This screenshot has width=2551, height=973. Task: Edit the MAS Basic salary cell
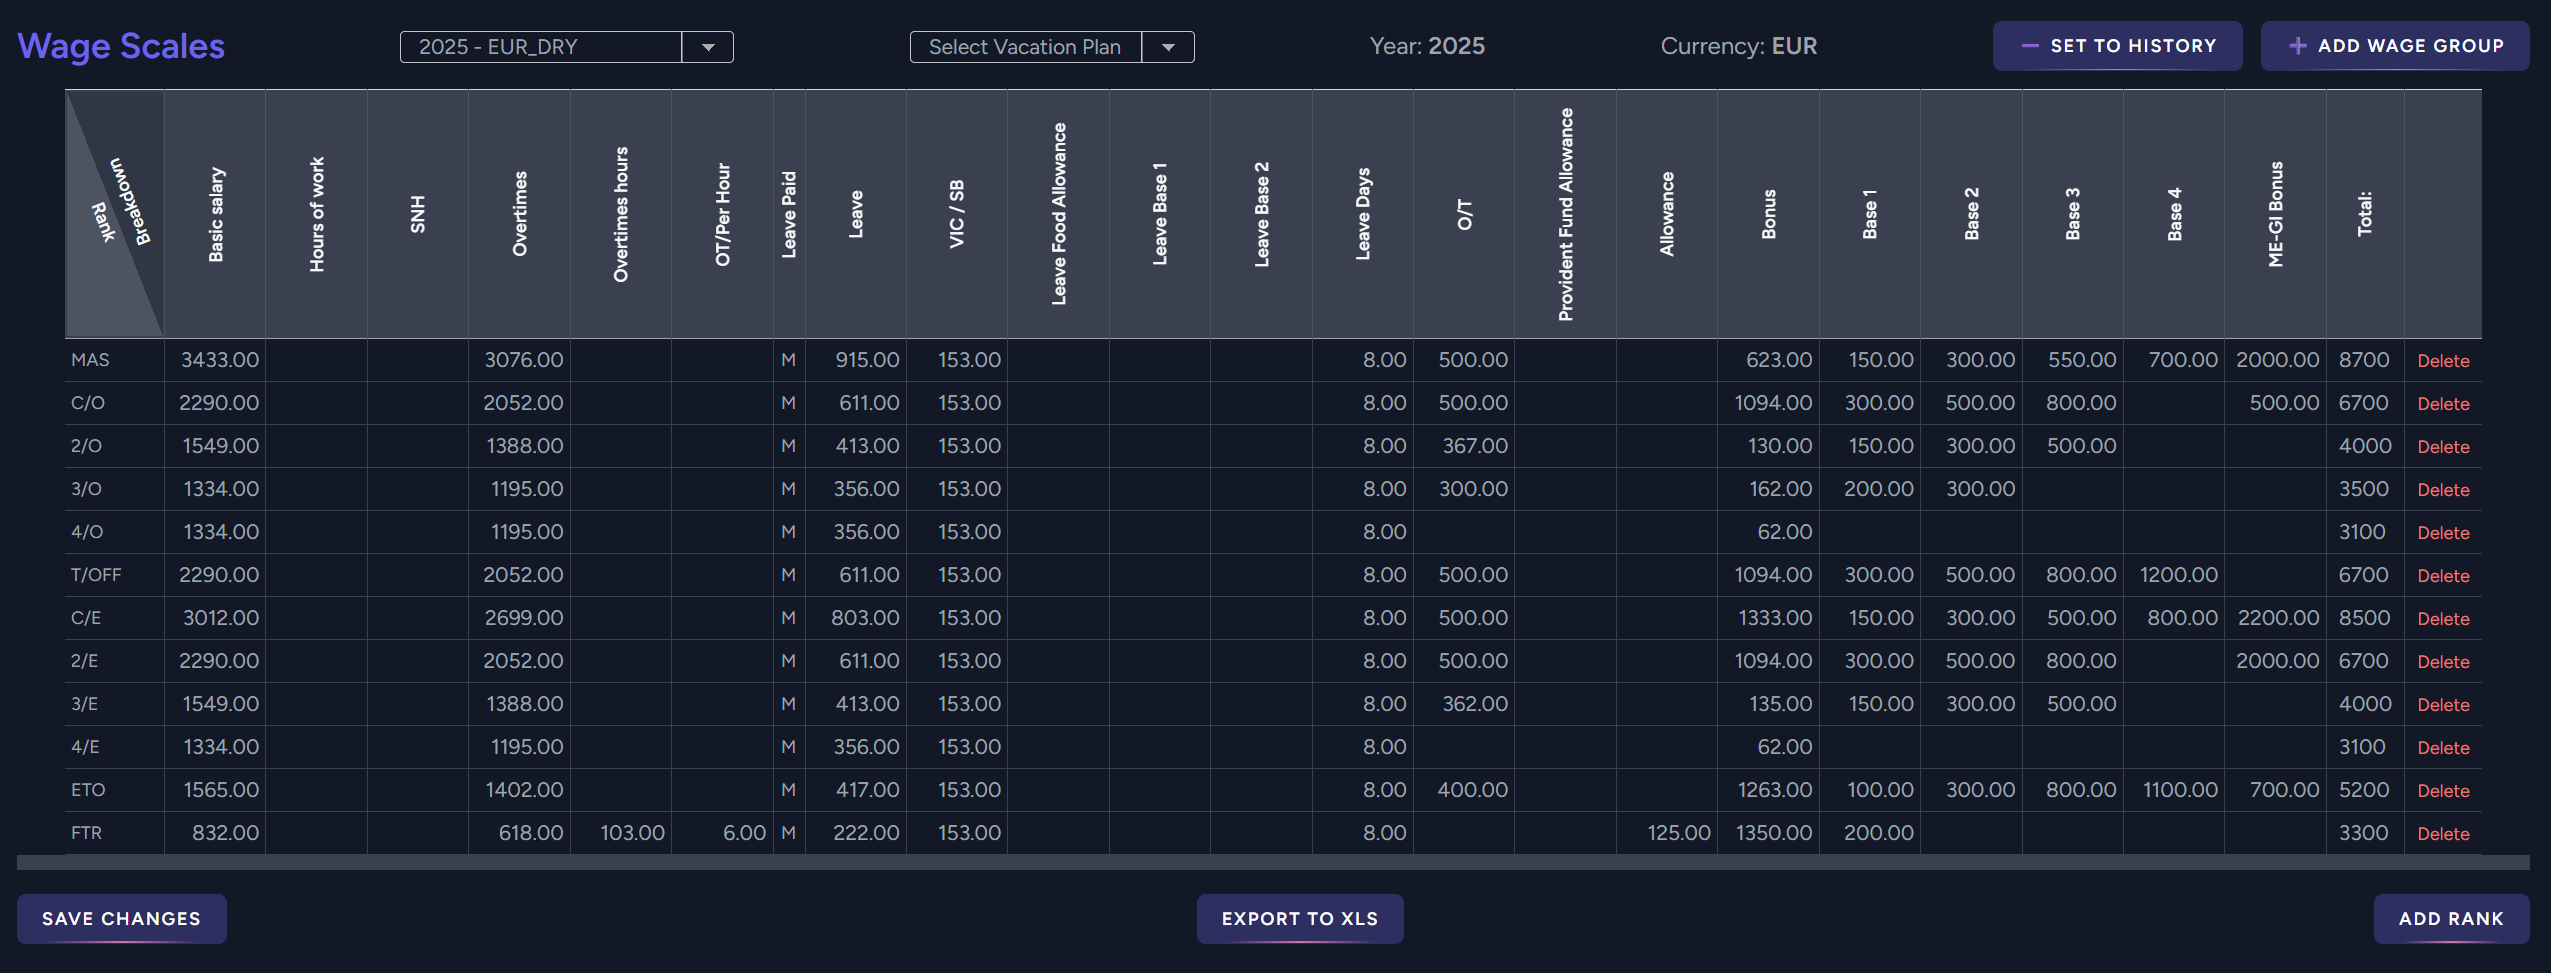pos(216,360)
